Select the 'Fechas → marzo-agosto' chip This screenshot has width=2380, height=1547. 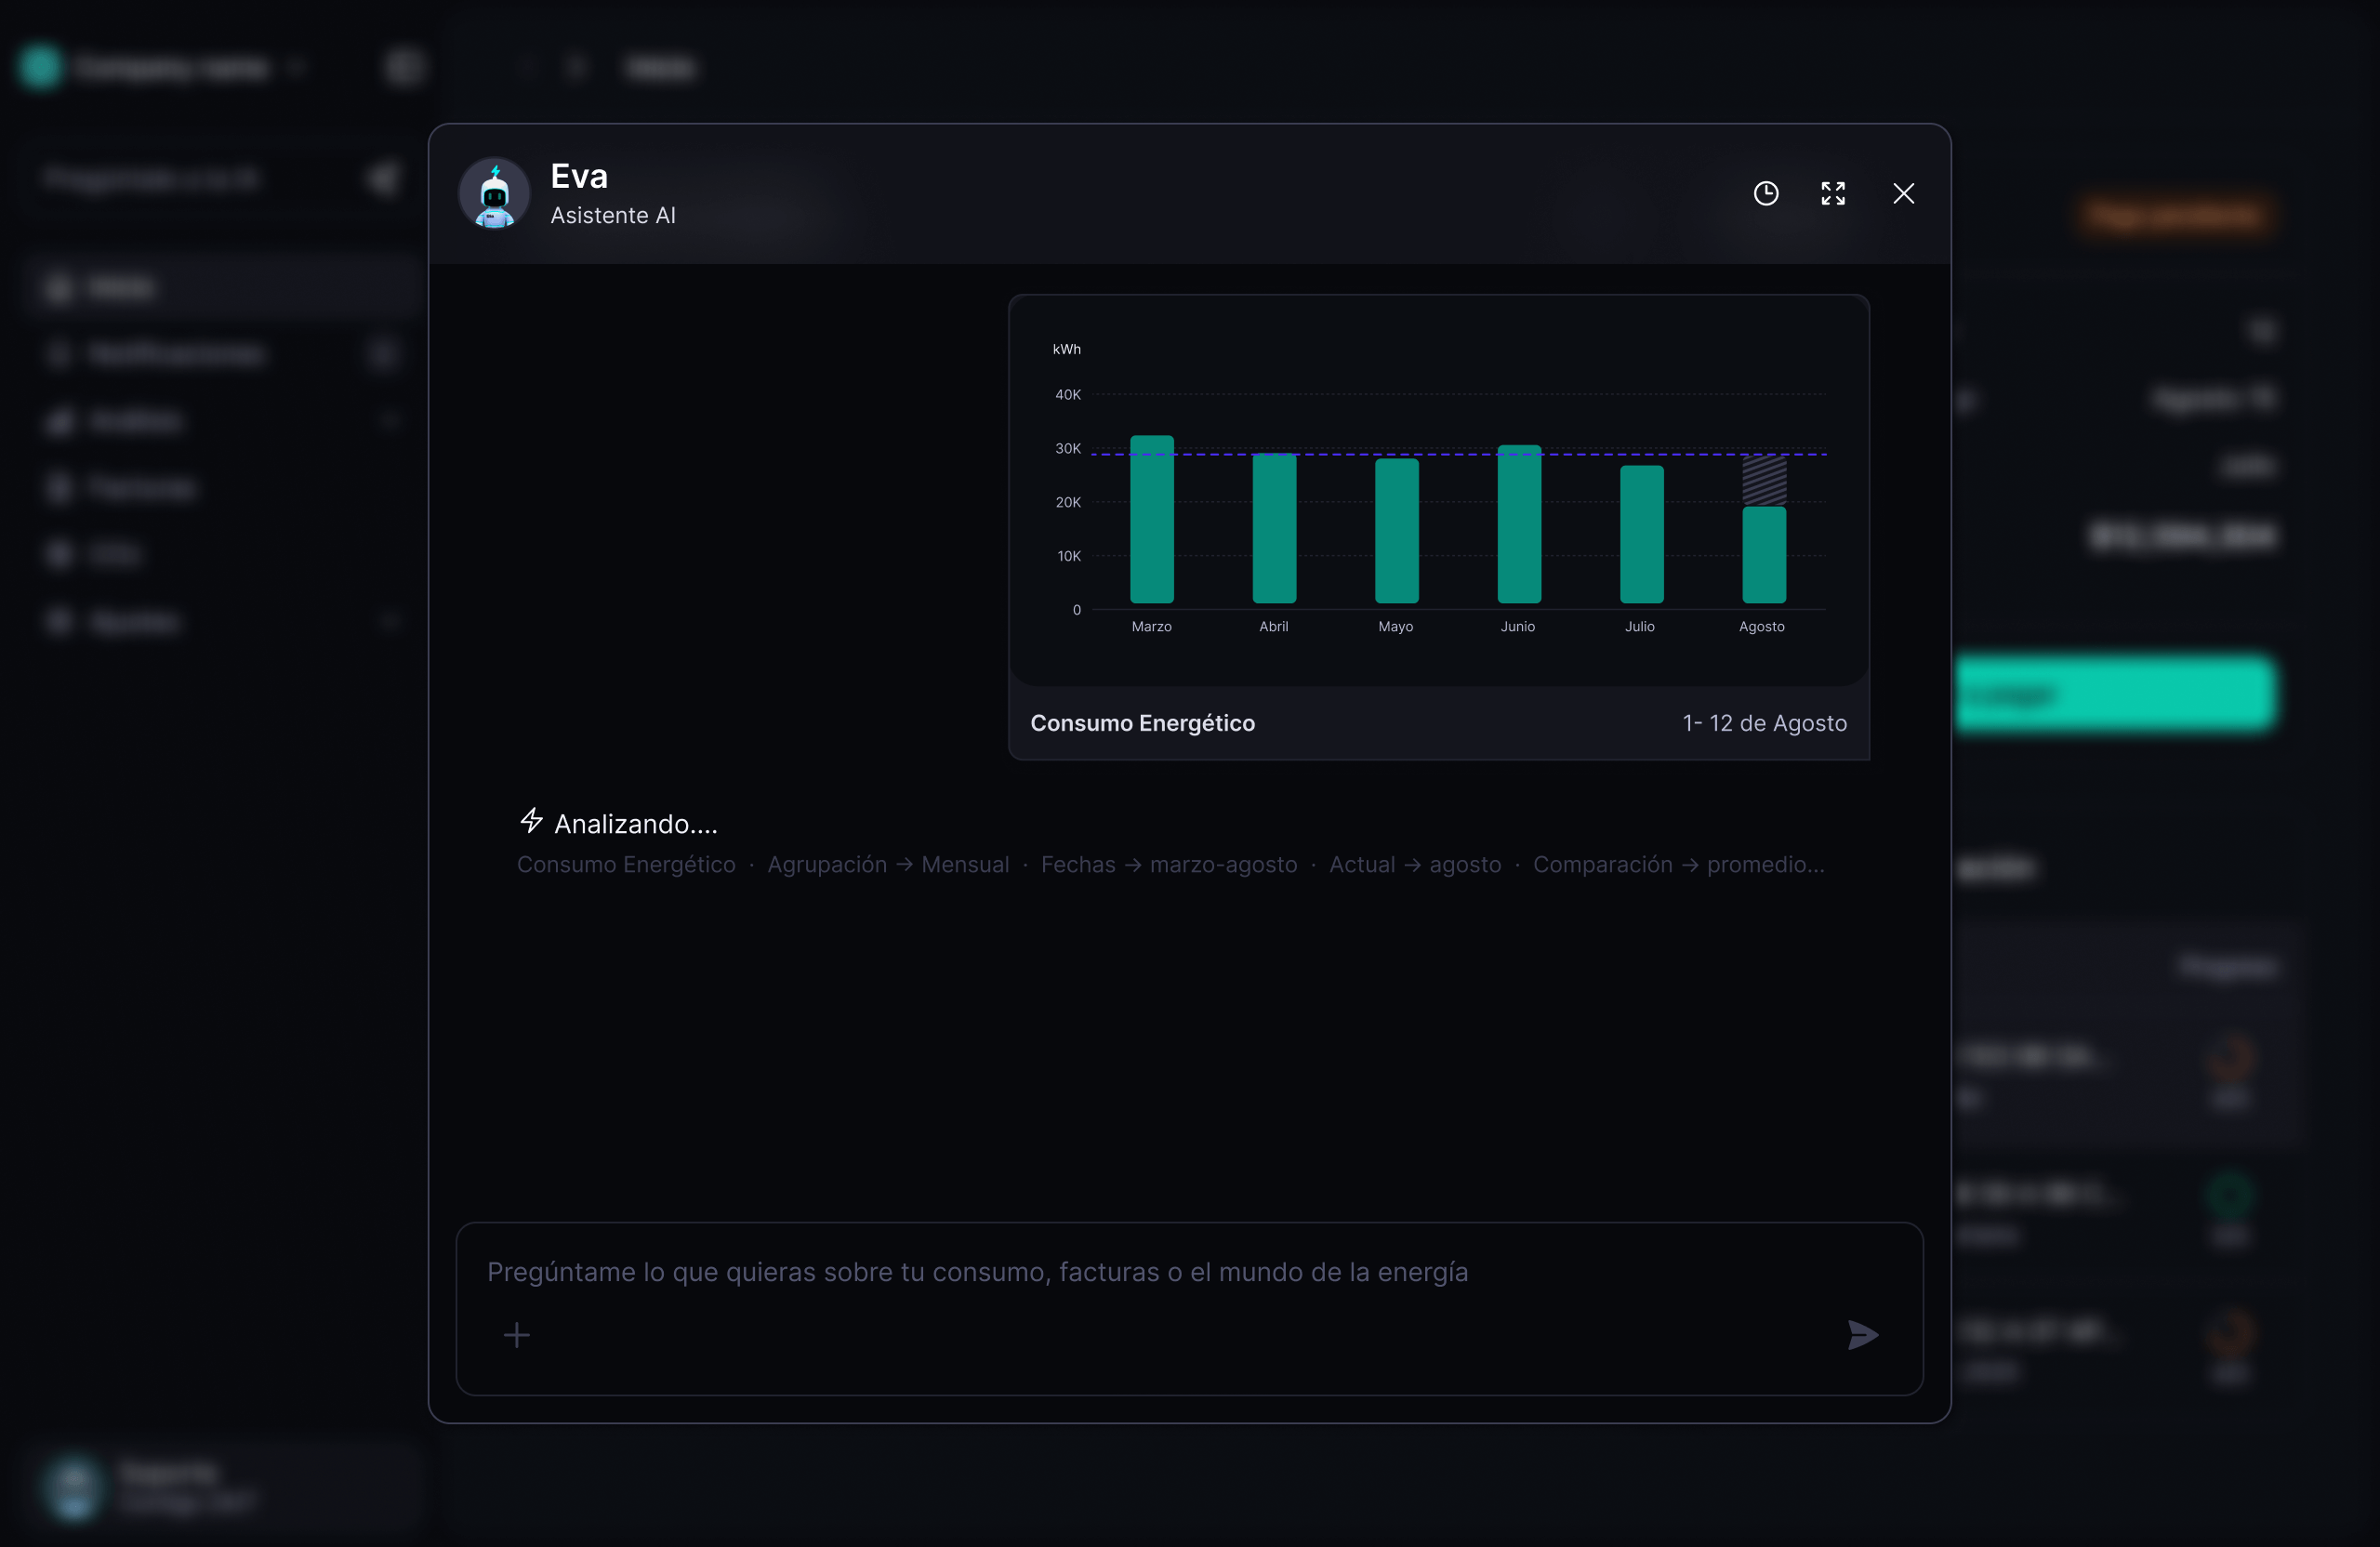pos(1168,864)
